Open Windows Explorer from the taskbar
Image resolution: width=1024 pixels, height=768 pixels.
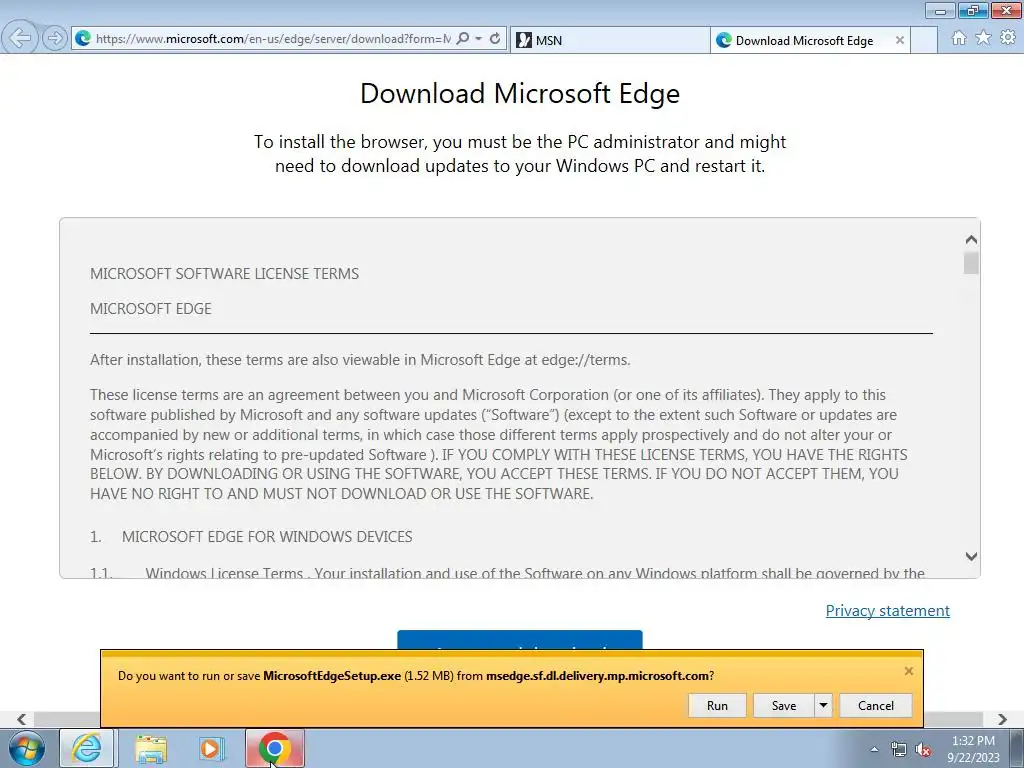click(151, 748)
